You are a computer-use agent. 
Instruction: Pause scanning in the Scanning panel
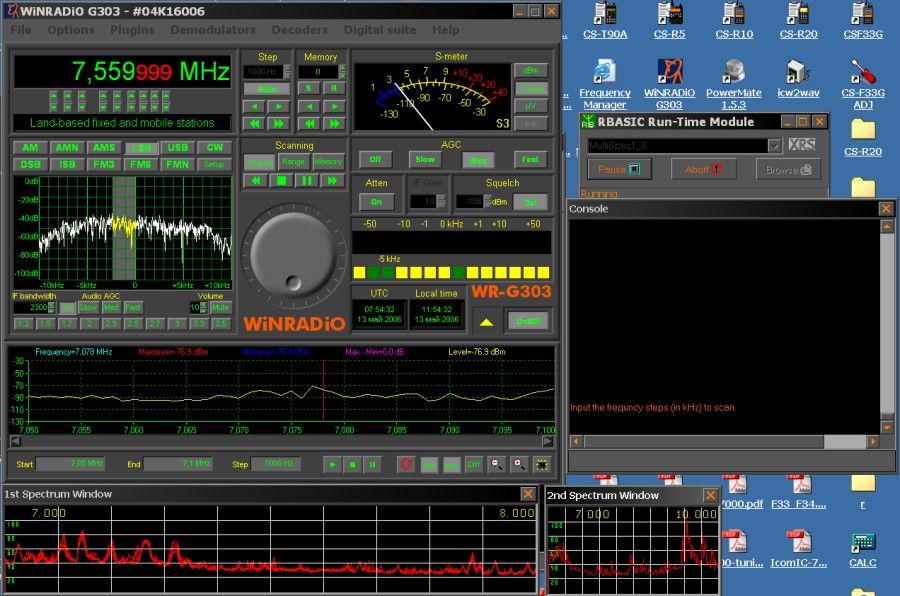coord(307,181)
